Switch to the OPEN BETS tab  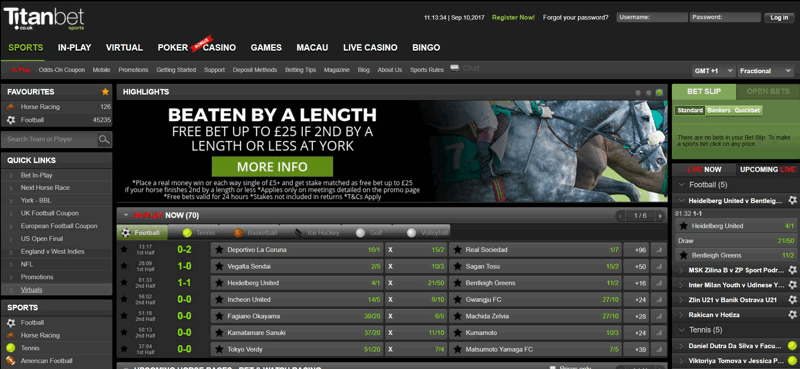coord(768,92)
